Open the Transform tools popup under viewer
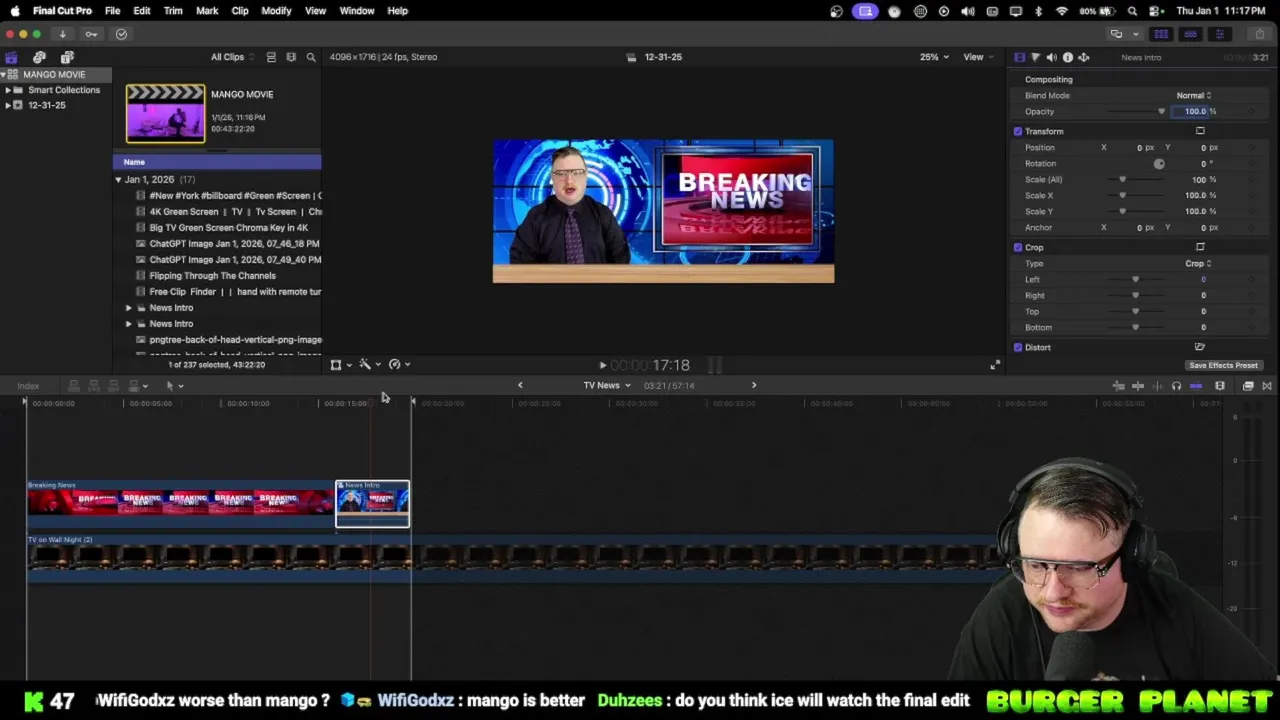This screenshot has width=1280, height=720. click(x=340, y=365)
